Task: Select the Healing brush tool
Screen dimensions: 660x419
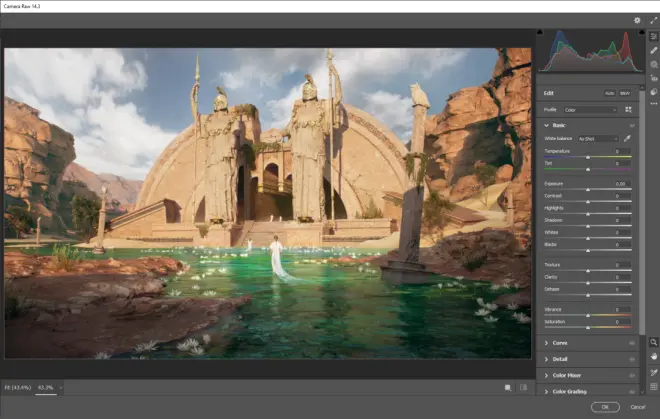Action: click(653, 51)
